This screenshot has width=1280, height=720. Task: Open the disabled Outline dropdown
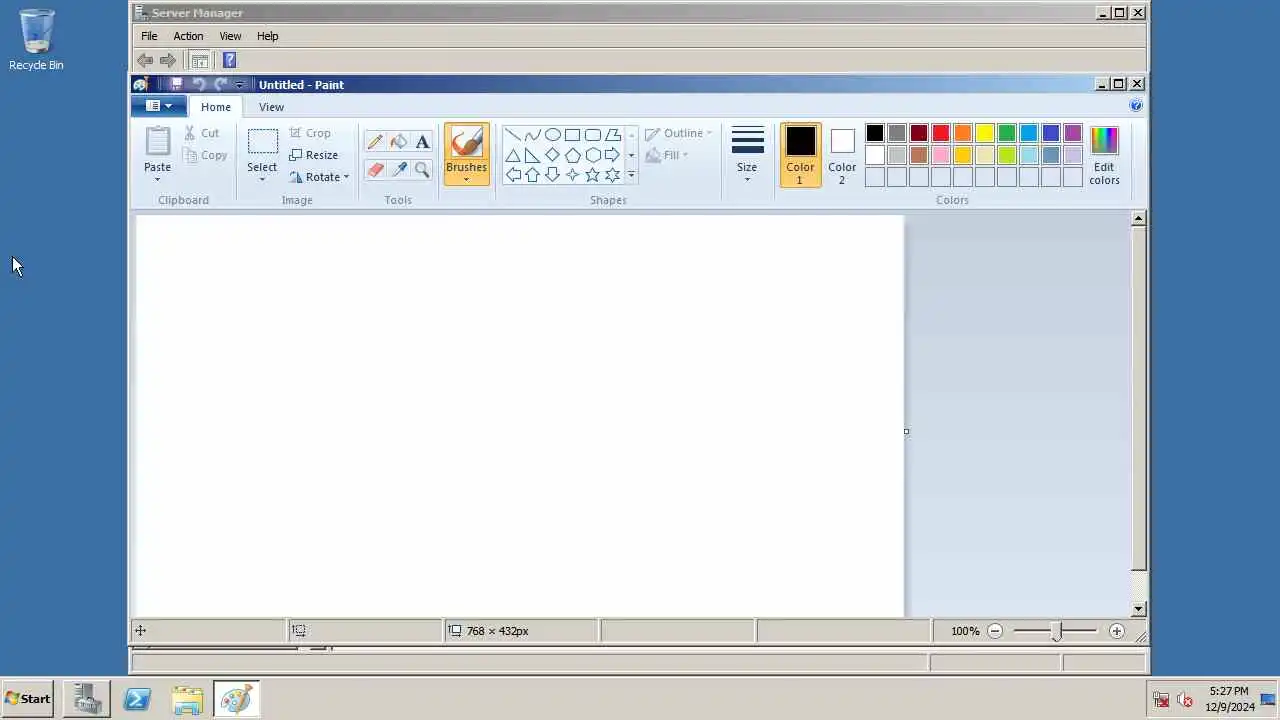tap(679, 133)
